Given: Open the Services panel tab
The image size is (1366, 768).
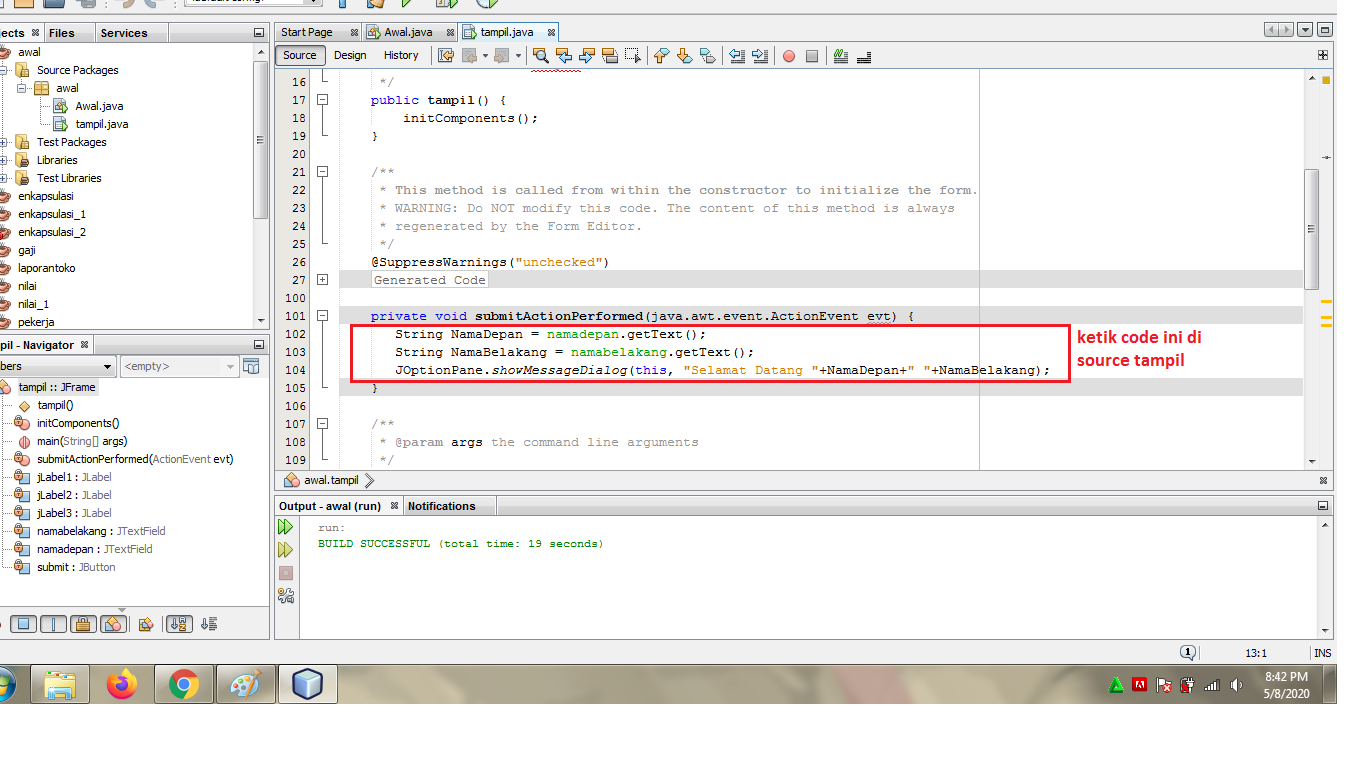Looking at the screenshot, I should click(x=124, y=31).
